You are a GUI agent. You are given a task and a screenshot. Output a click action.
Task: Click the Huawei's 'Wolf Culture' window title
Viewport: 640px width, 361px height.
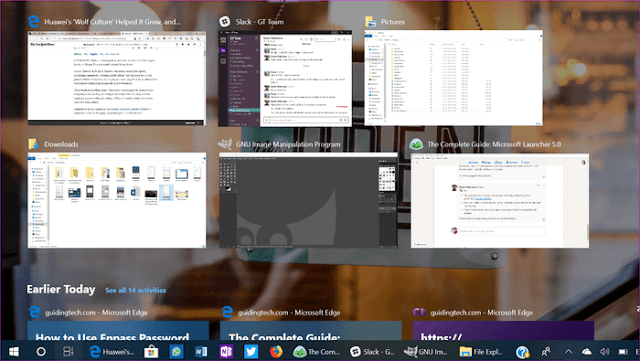[112, 22]
